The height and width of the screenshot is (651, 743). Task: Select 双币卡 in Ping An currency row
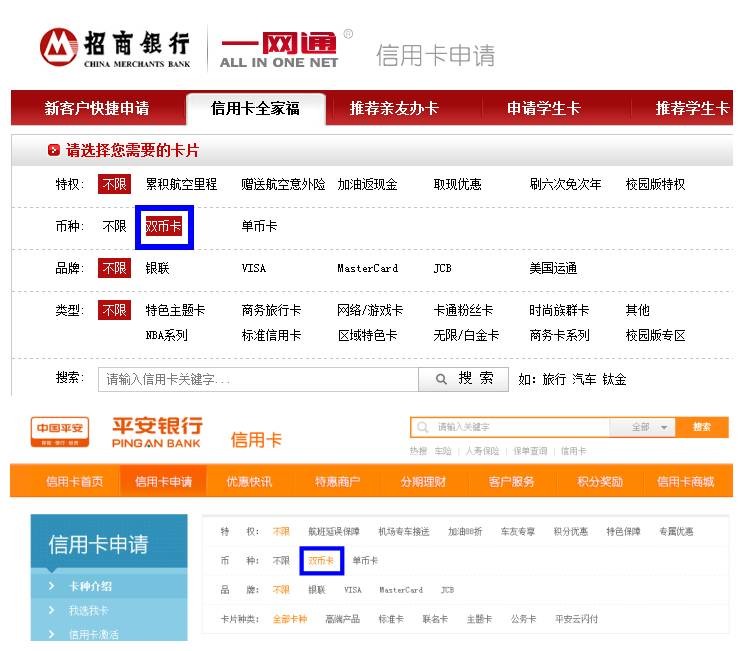click(x=321, y=561)
